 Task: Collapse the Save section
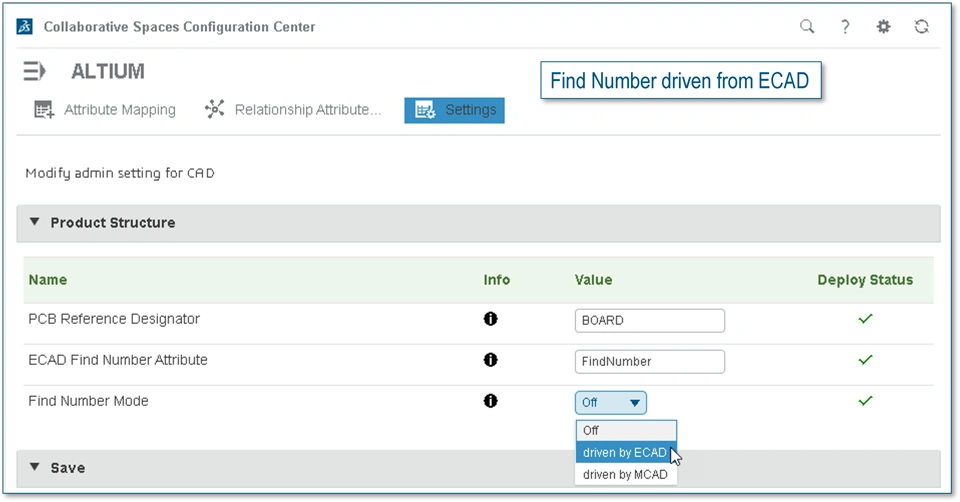[35, 467]
